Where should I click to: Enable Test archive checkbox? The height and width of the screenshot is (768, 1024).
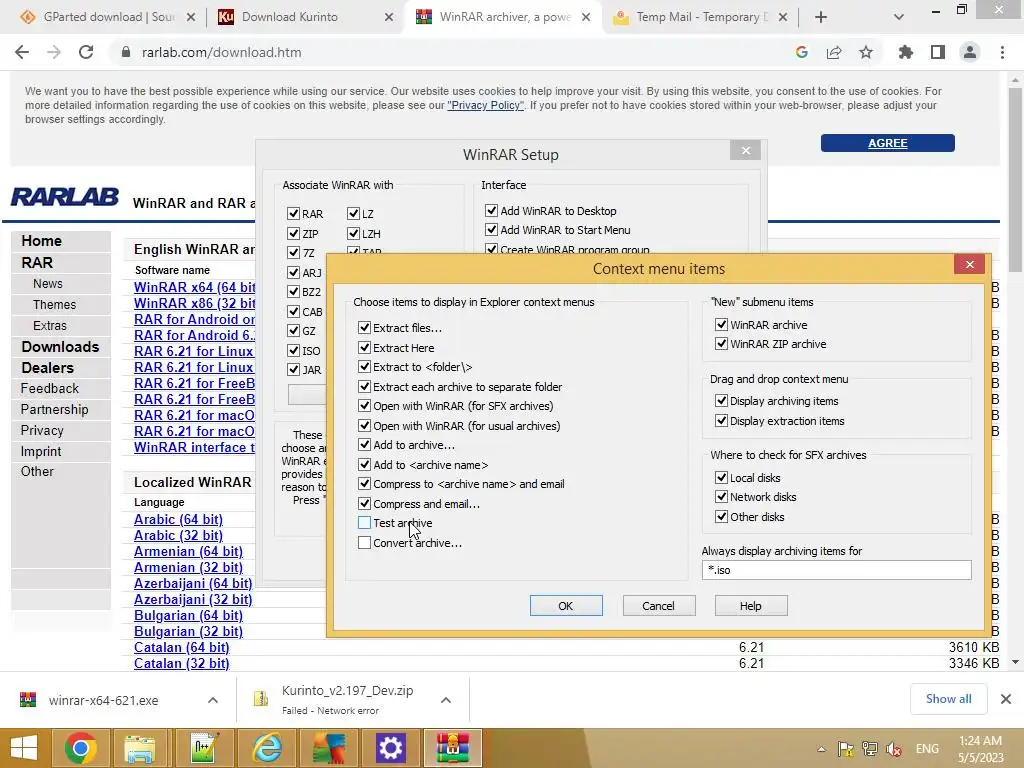[x=364, y=522]
